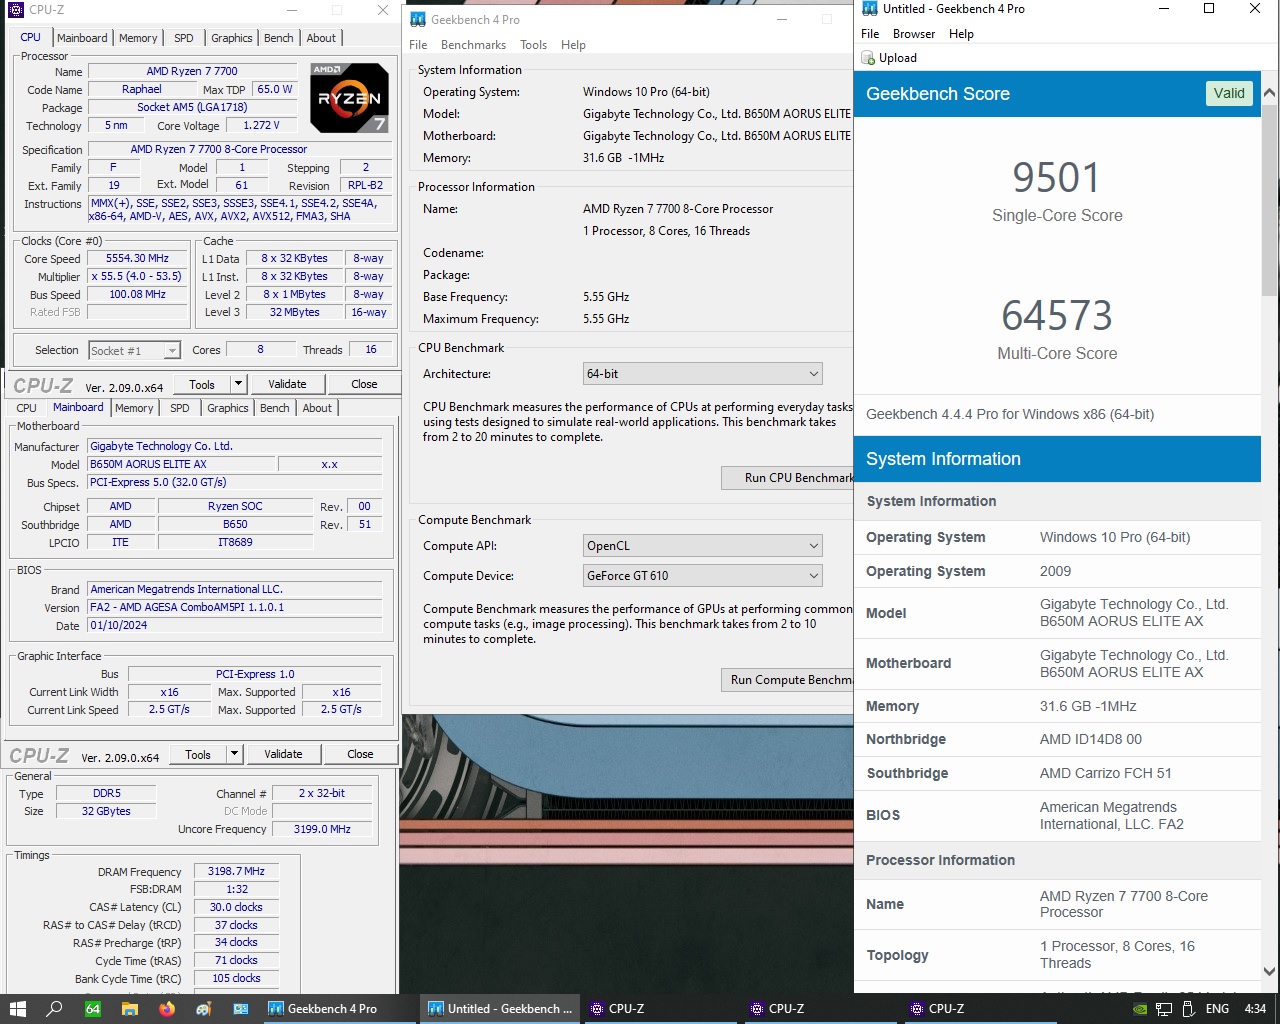Screen dimensions: 1280x1024
Task: Open the paint palette taskbar icon
Action: (x=204, y=1009)
